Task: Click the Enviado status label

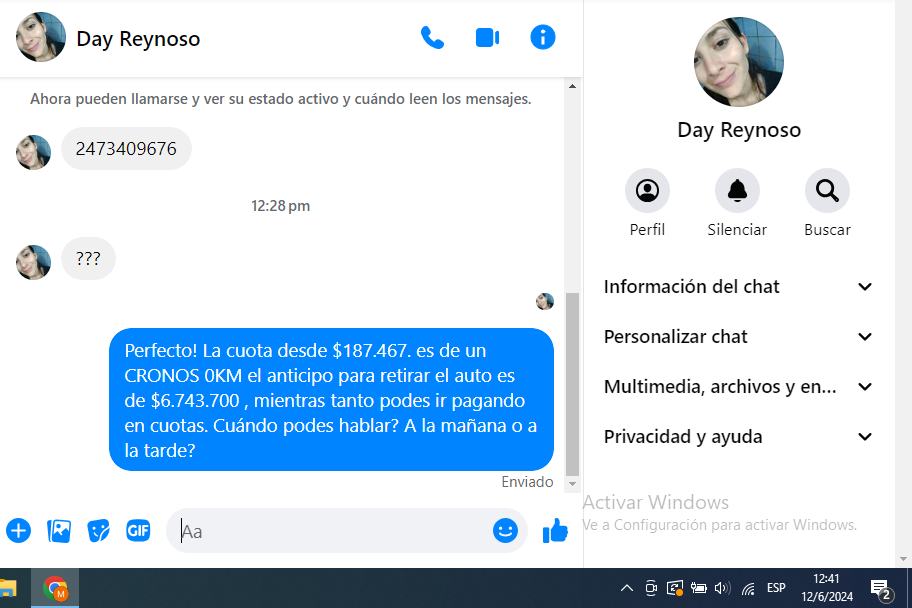Action: [x=527, y=482]
